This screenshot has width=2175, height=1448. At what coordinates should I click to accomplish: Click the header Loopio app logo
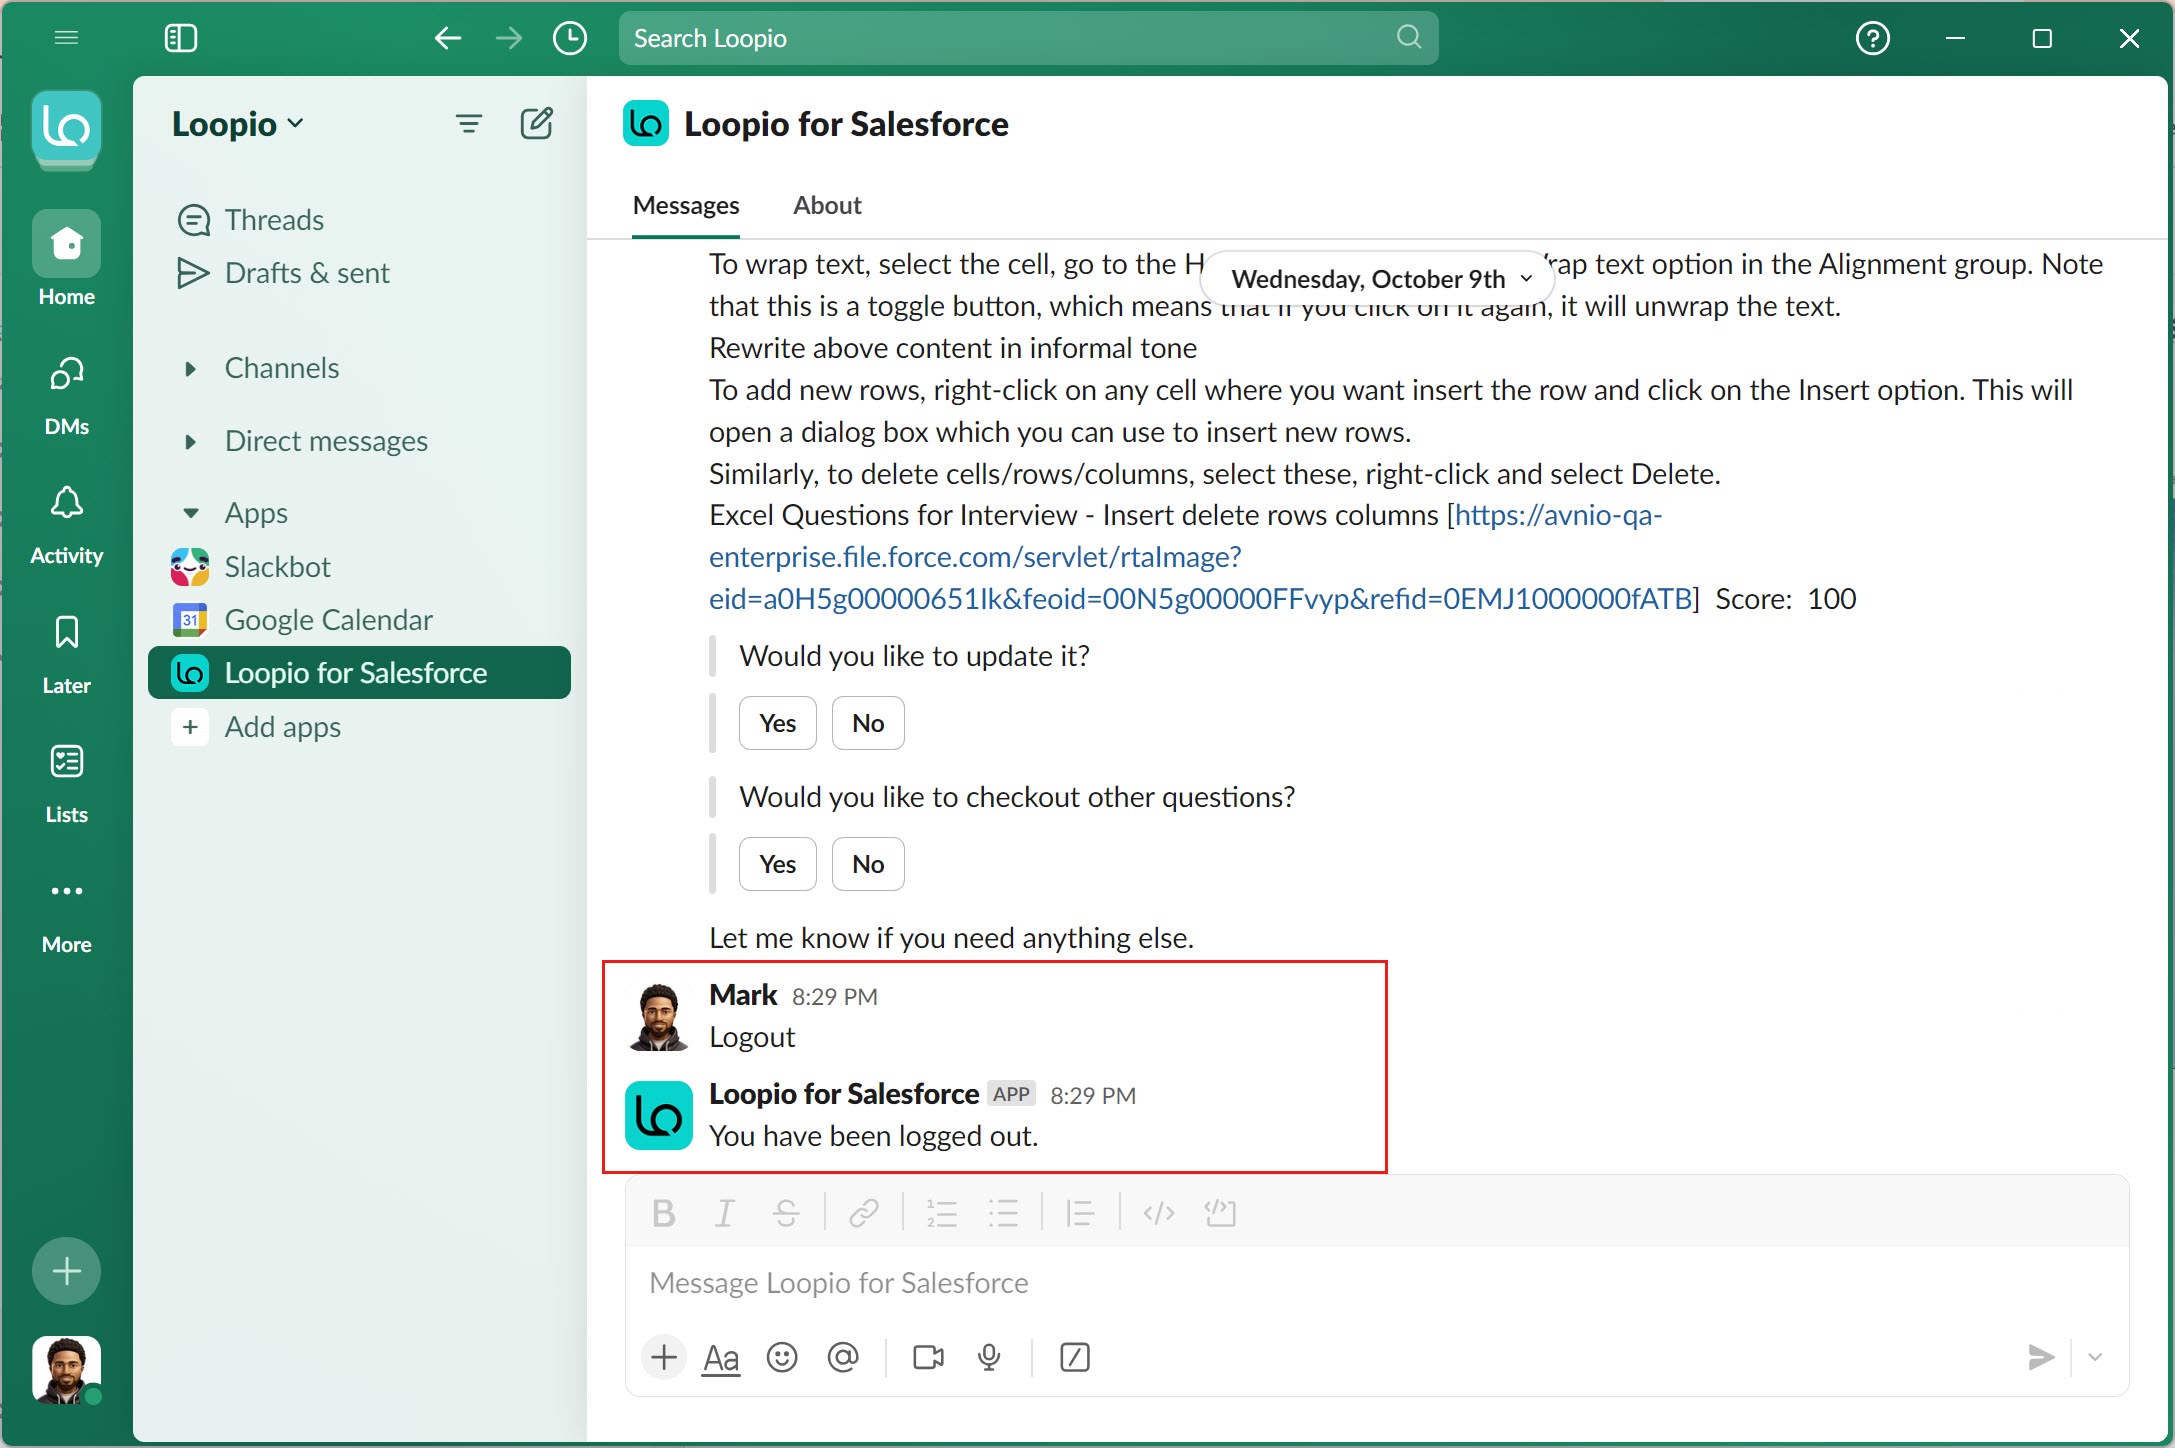pyautogui.click(x=645, y=124)
